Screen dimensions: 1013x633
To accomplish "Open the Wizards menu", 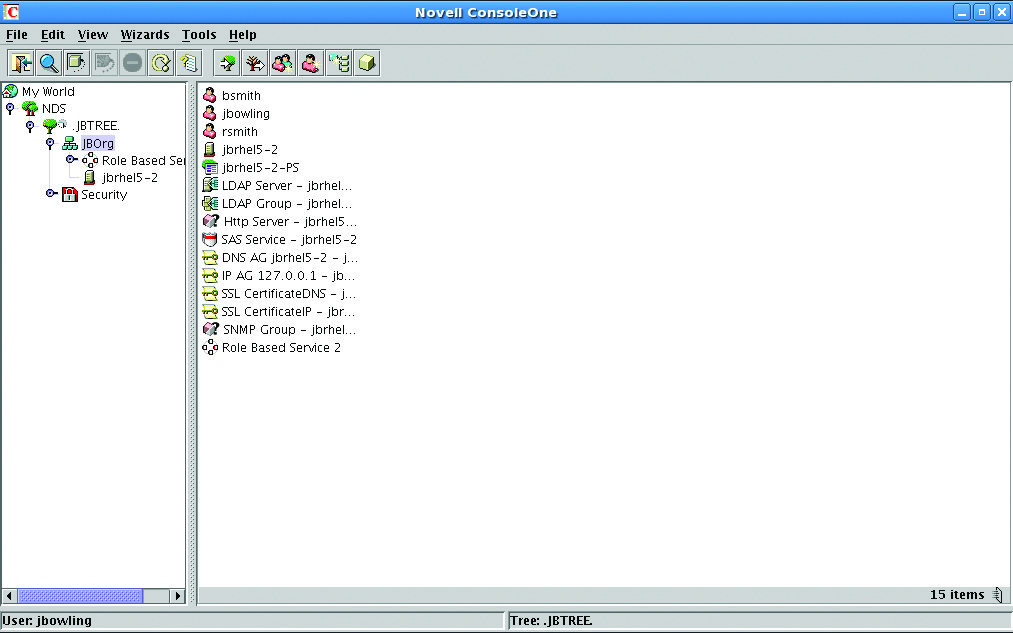I will tap(145, 35).
